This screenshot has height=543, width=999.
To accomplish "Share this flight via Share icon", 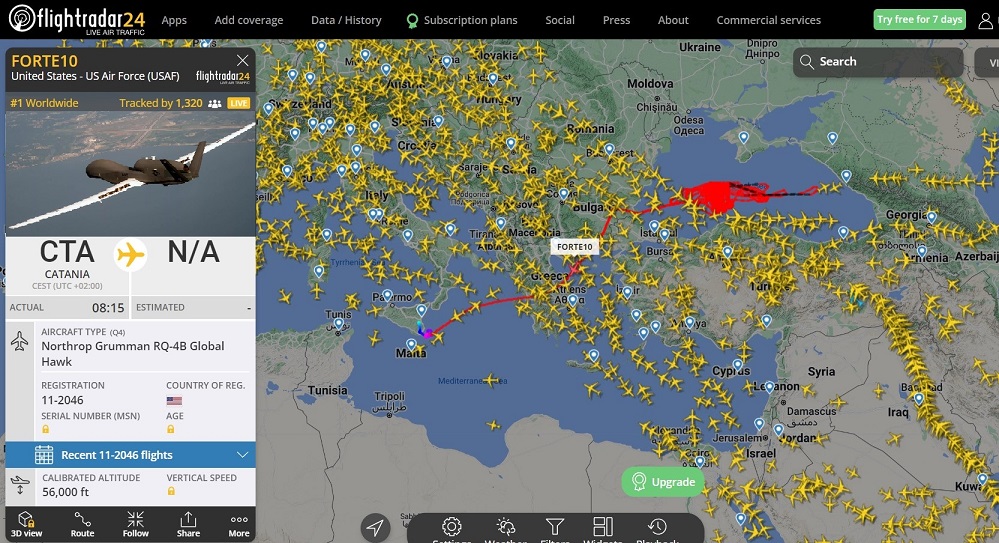I will pos(188,524).
